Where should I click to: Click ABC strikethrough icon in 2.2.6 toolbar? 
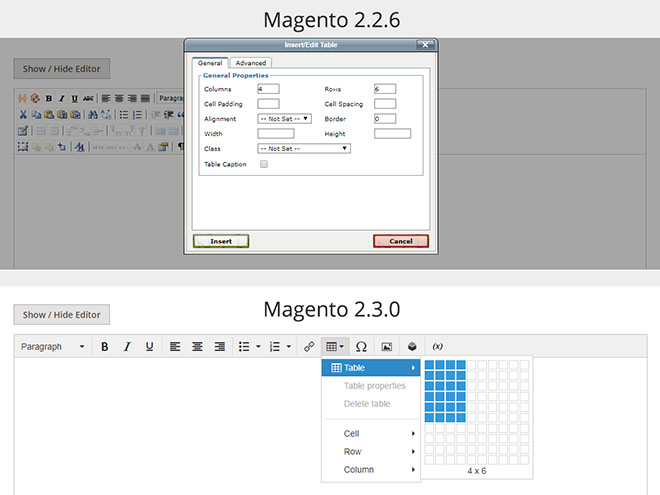tap(88, 98)
